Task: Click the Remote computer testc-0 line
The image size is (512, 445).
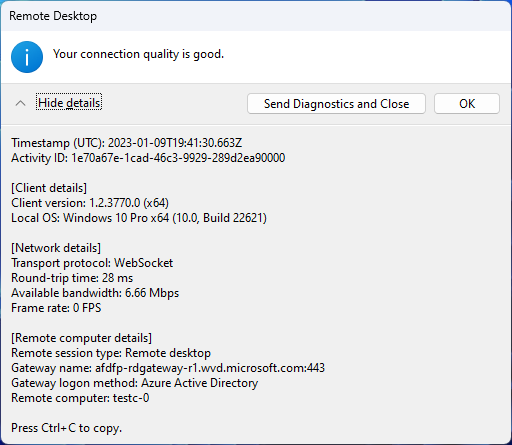Action: click(x=80, y=398)
